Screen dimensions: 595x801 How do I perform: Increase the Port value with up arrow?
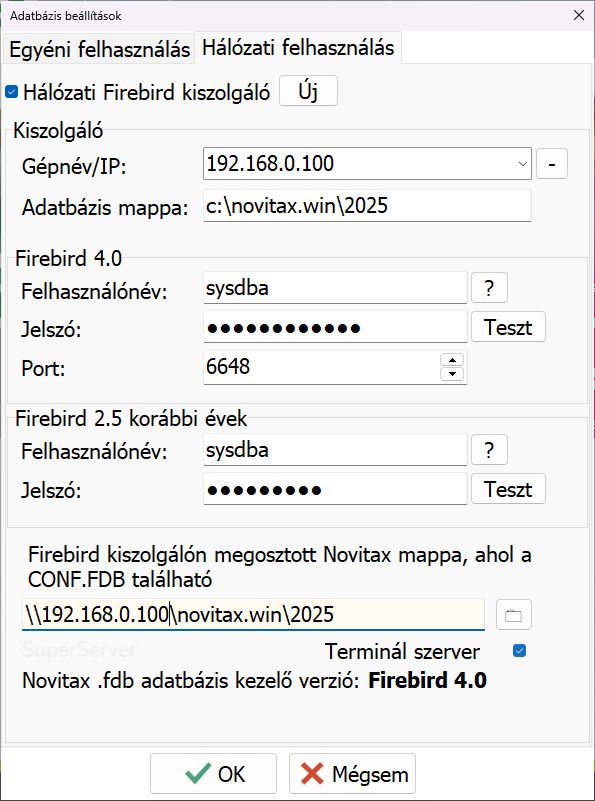point(451,359)
